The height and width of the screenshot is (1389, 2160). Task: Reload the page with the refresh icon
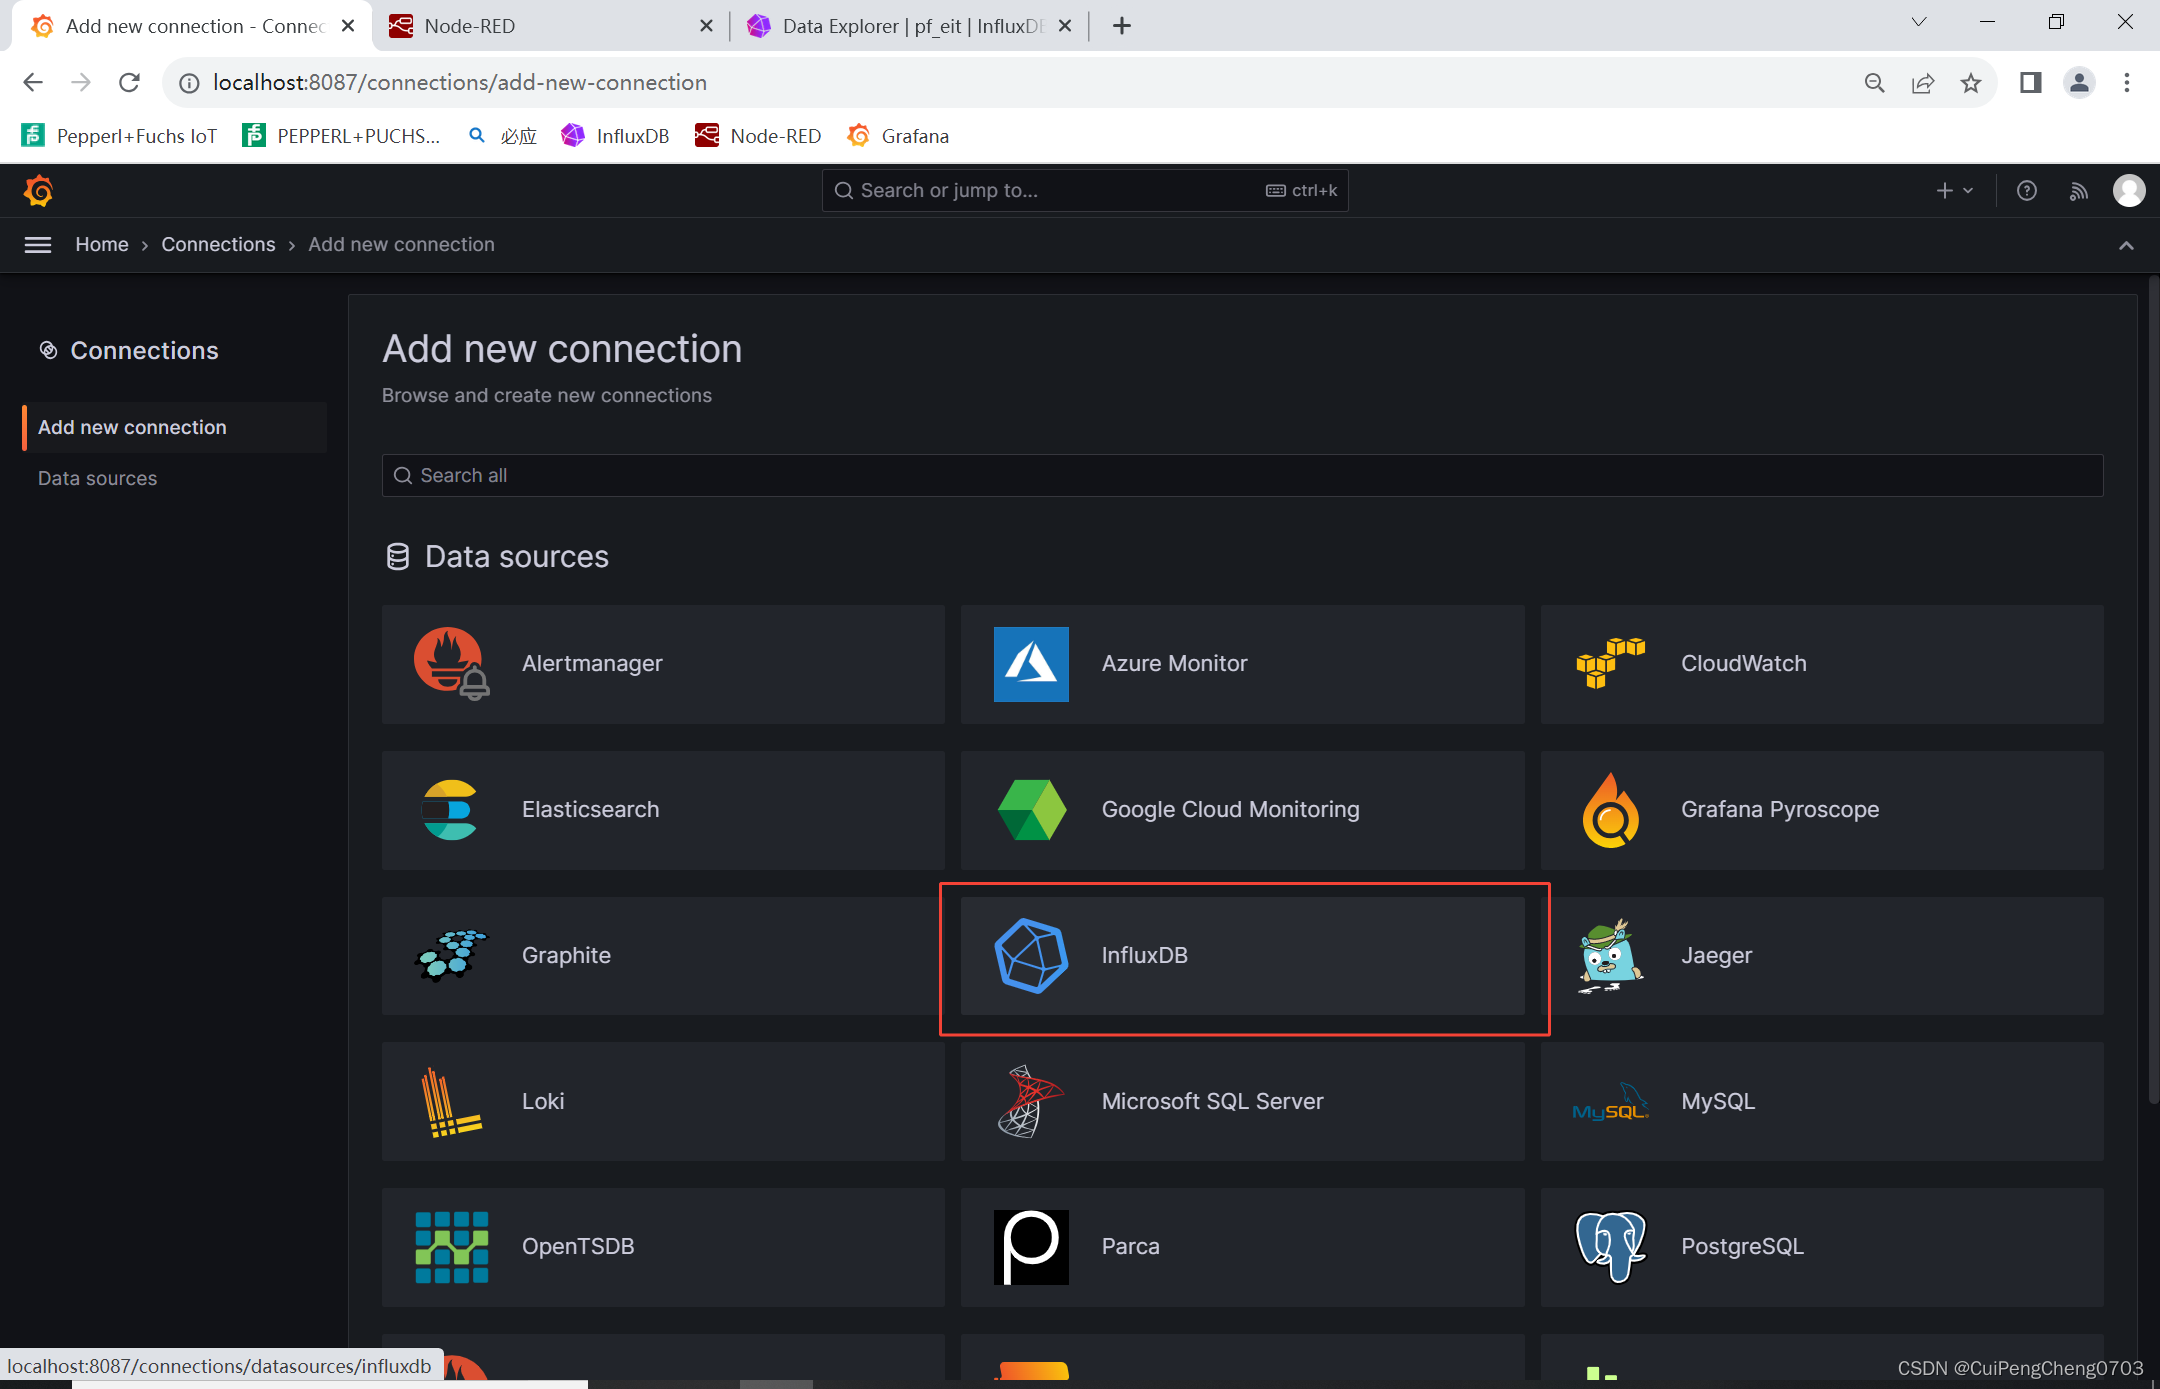(x=129, y=83)
